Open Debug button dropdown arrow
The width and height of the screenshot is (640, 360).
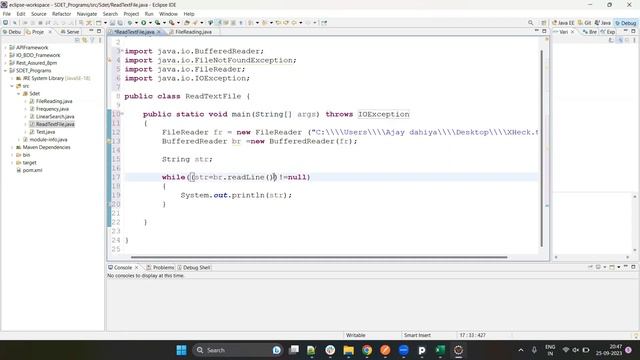click(136, 23)
